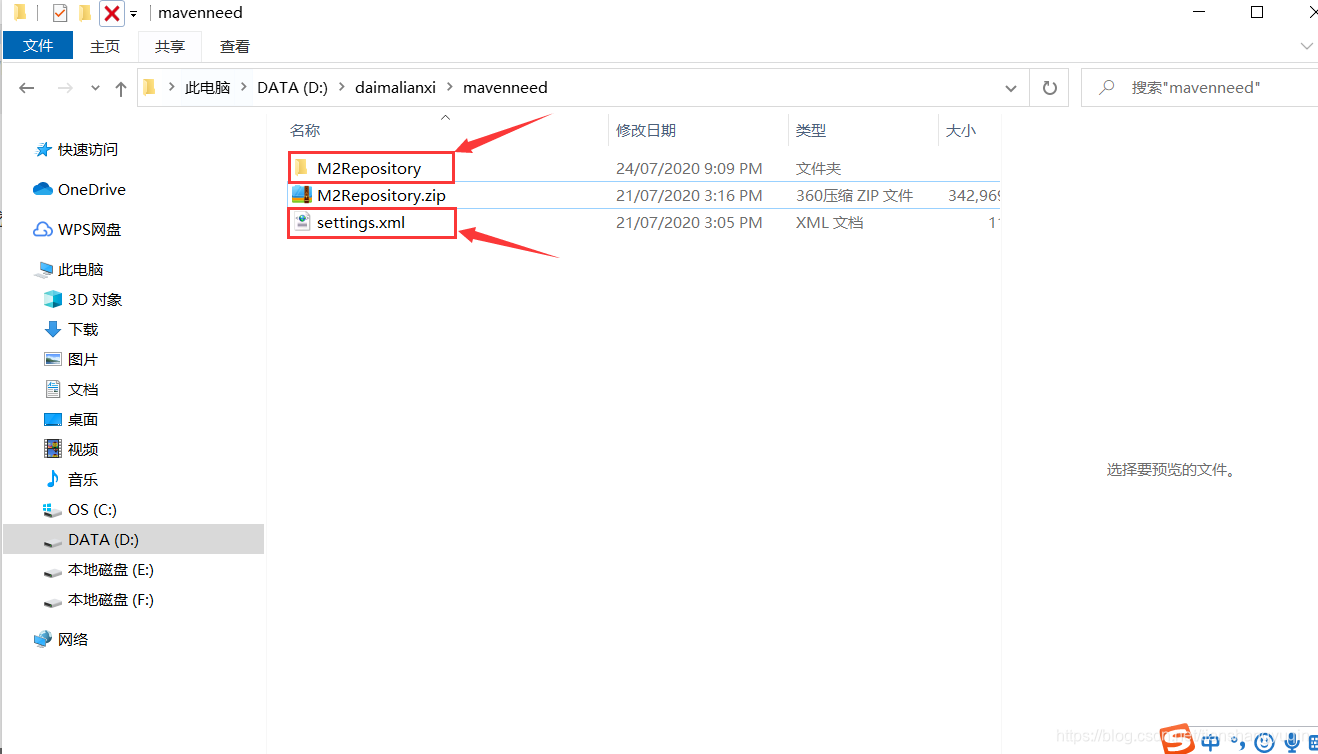Sort files by the 修改日期 column
The width and height of the screenshot is (1318, 754).
pos(646,130)
